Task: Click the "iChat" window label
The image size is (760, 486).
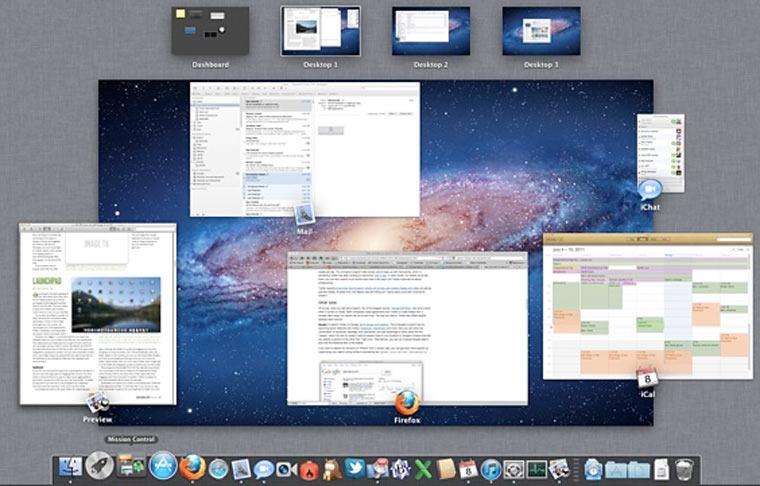Action: click(650, 207)
